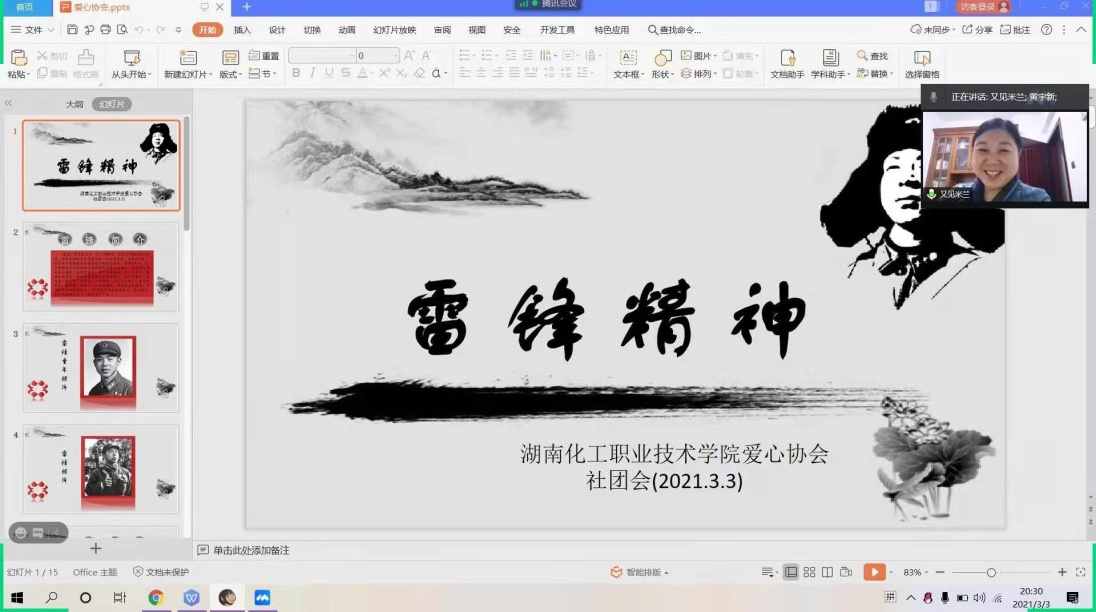This screenshot has height=612, width=1096.
Task: Click the zoom slider in status bar
Action: (x=991, y=572)
